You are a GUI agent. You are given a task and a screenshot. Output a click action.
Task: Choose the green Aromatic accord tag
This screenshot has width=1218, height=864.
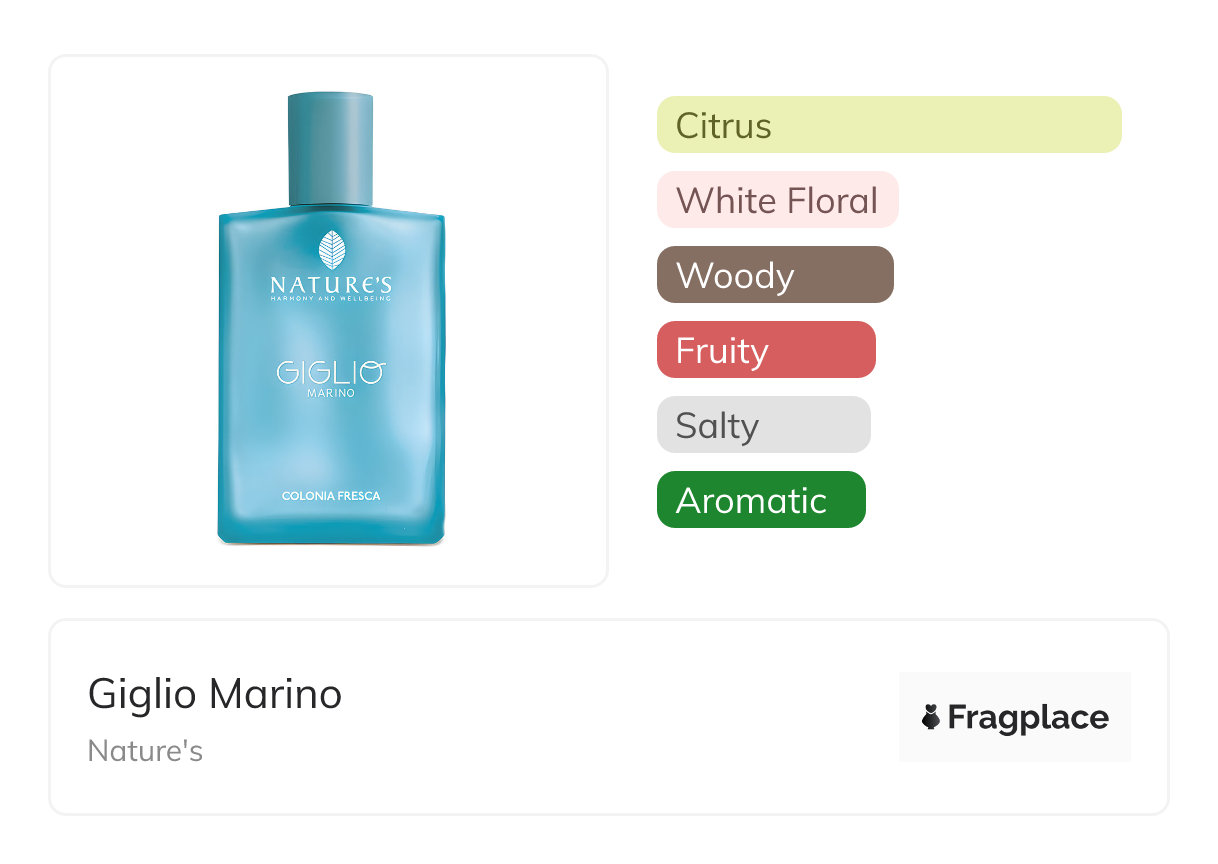click(760, 500)
